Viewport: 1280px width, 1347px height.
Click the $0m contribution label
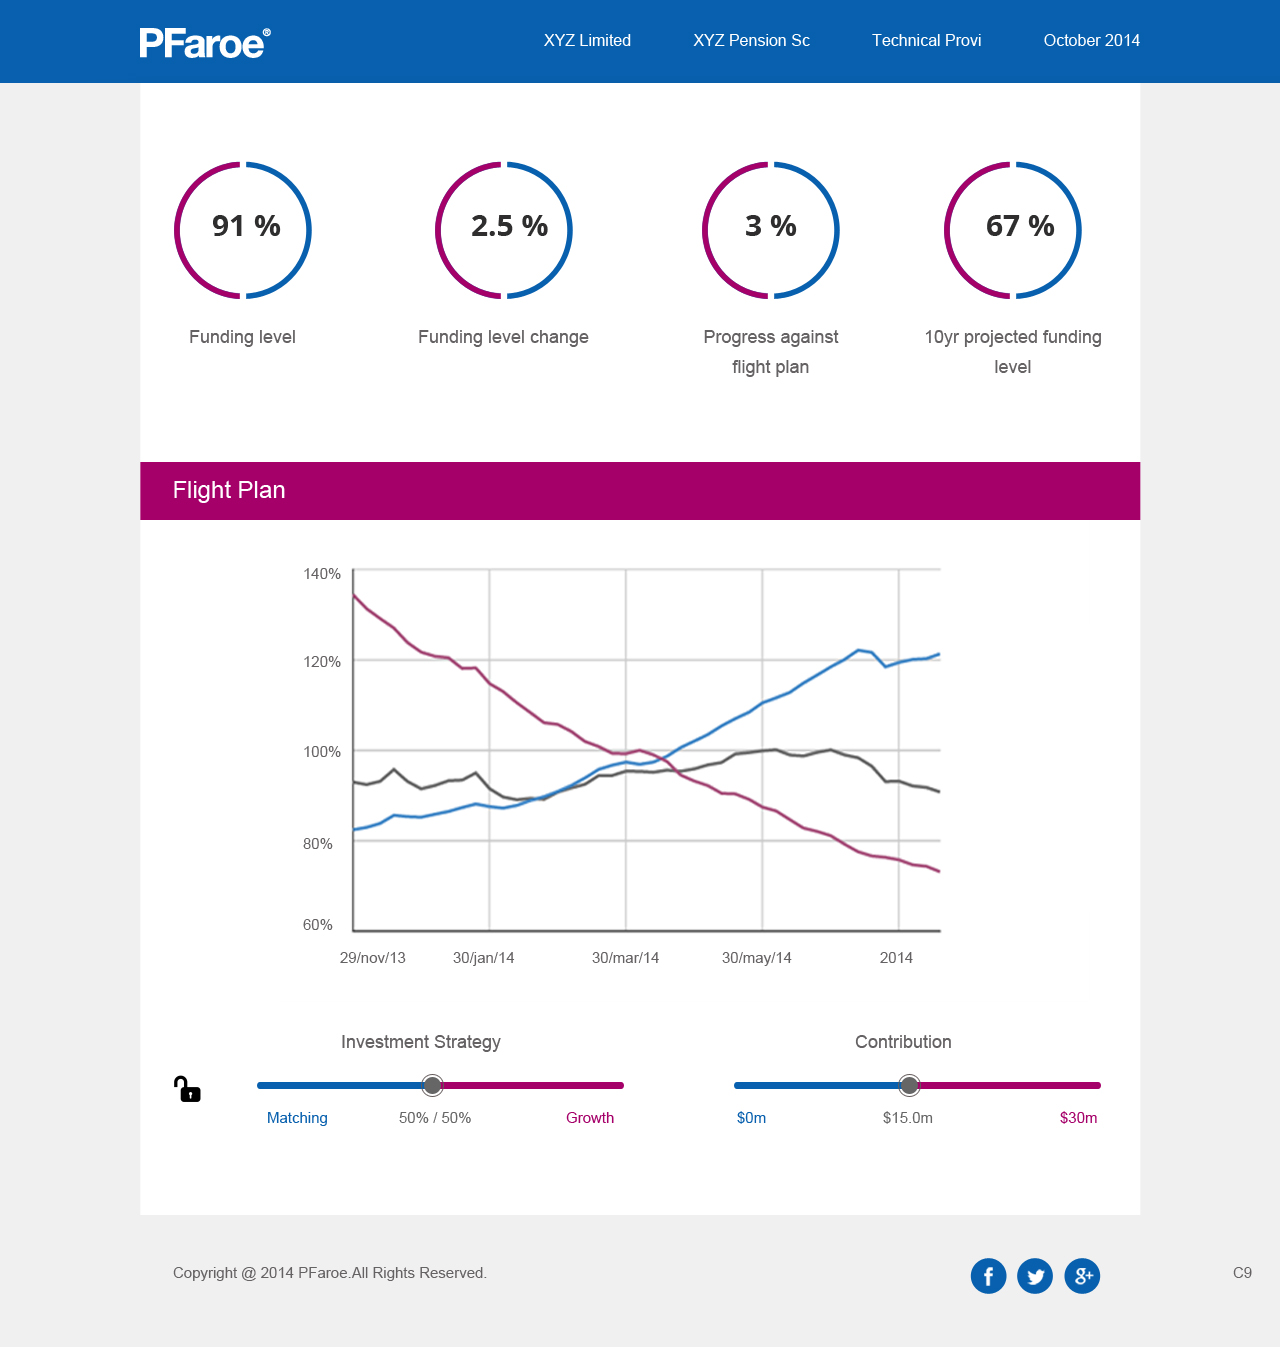pyautogui.click(x=752, y=1118)
